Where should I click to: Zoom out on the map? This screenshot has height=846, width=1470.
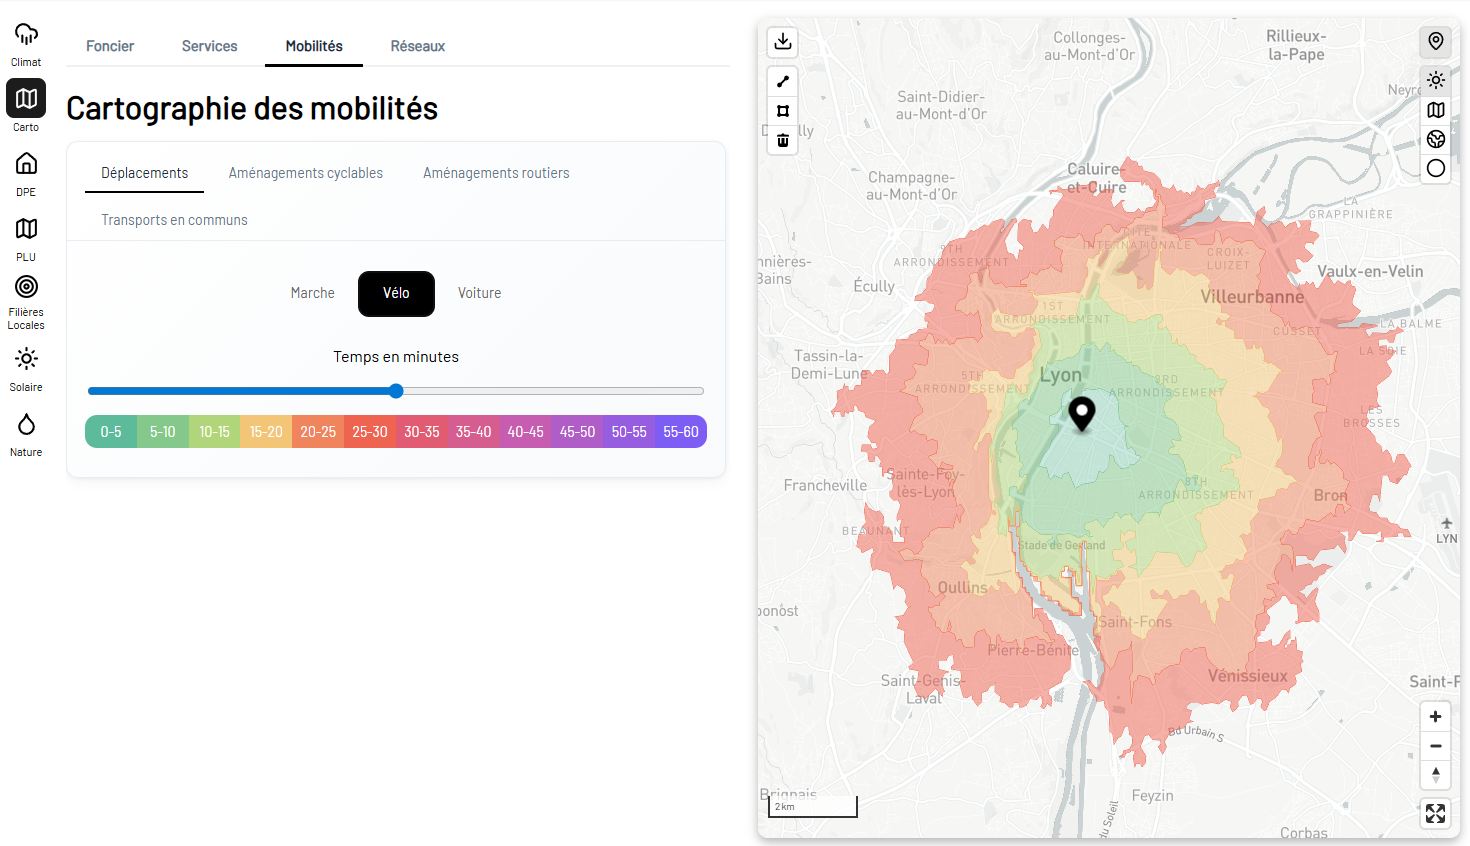1435,746
